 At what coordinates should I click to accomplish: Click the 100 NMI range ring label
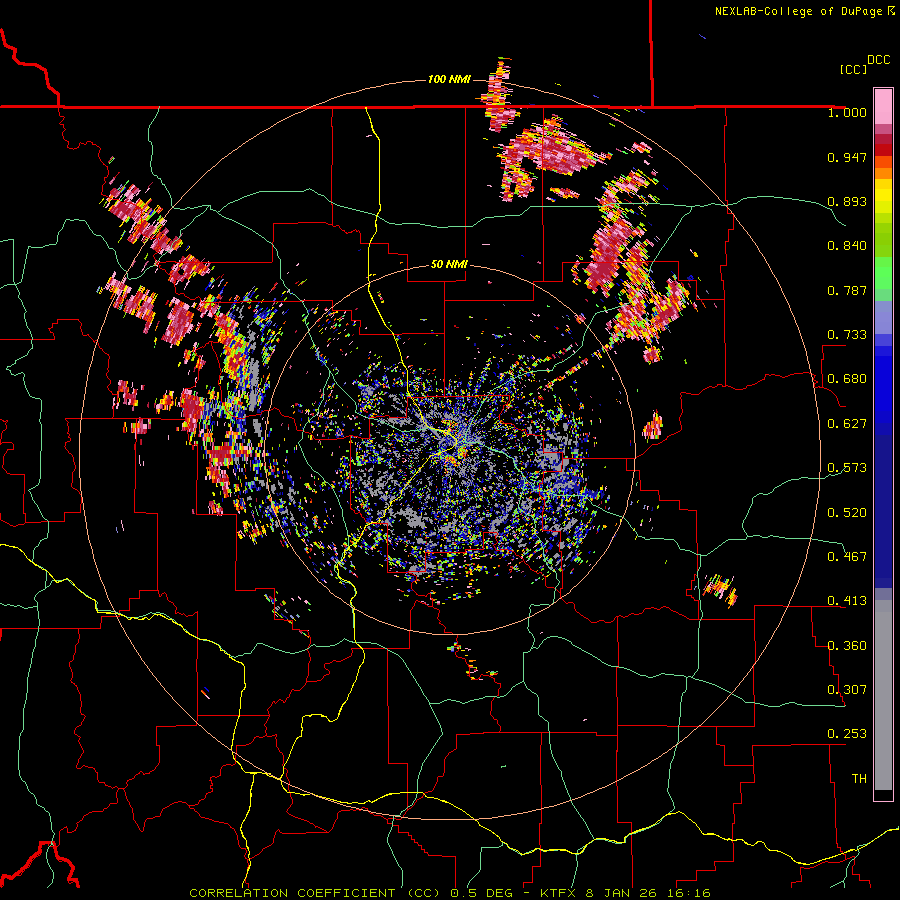point(449,79)
